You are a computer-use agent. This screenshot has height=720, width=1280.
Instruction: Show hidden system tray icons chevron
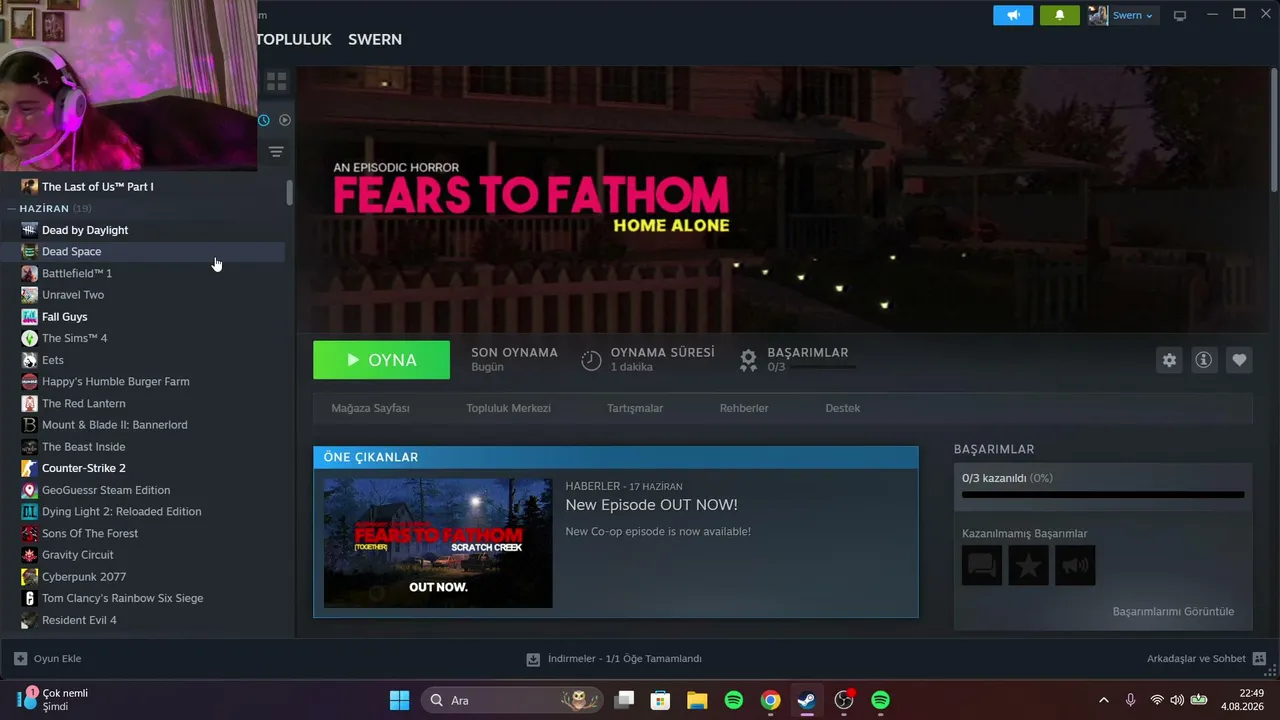pyautogui.click(x=1103, y=700)
